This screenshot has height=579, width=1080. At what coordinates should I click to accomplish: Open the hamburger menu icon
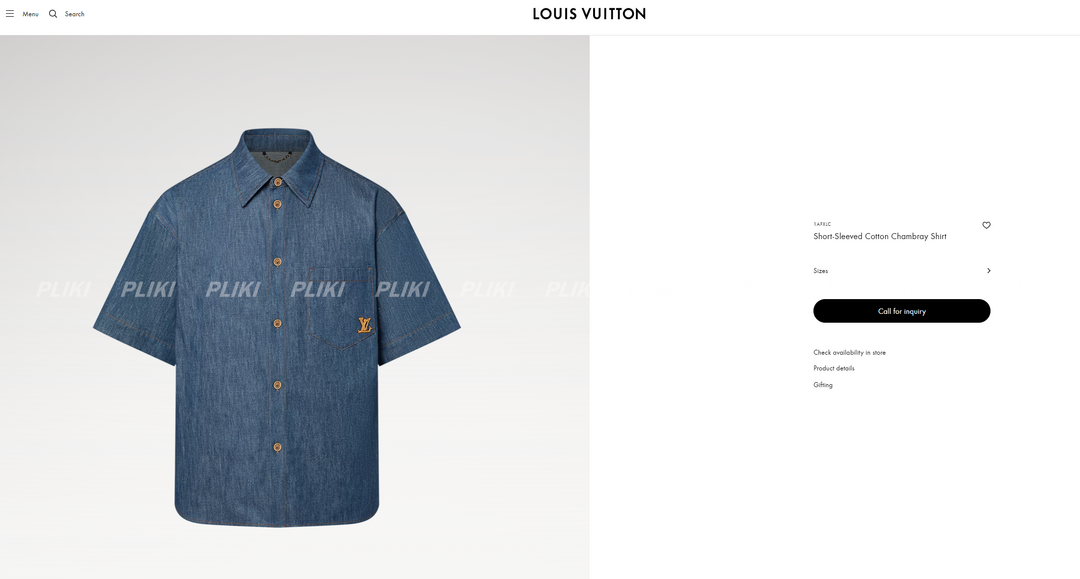[x=10, y=14]
